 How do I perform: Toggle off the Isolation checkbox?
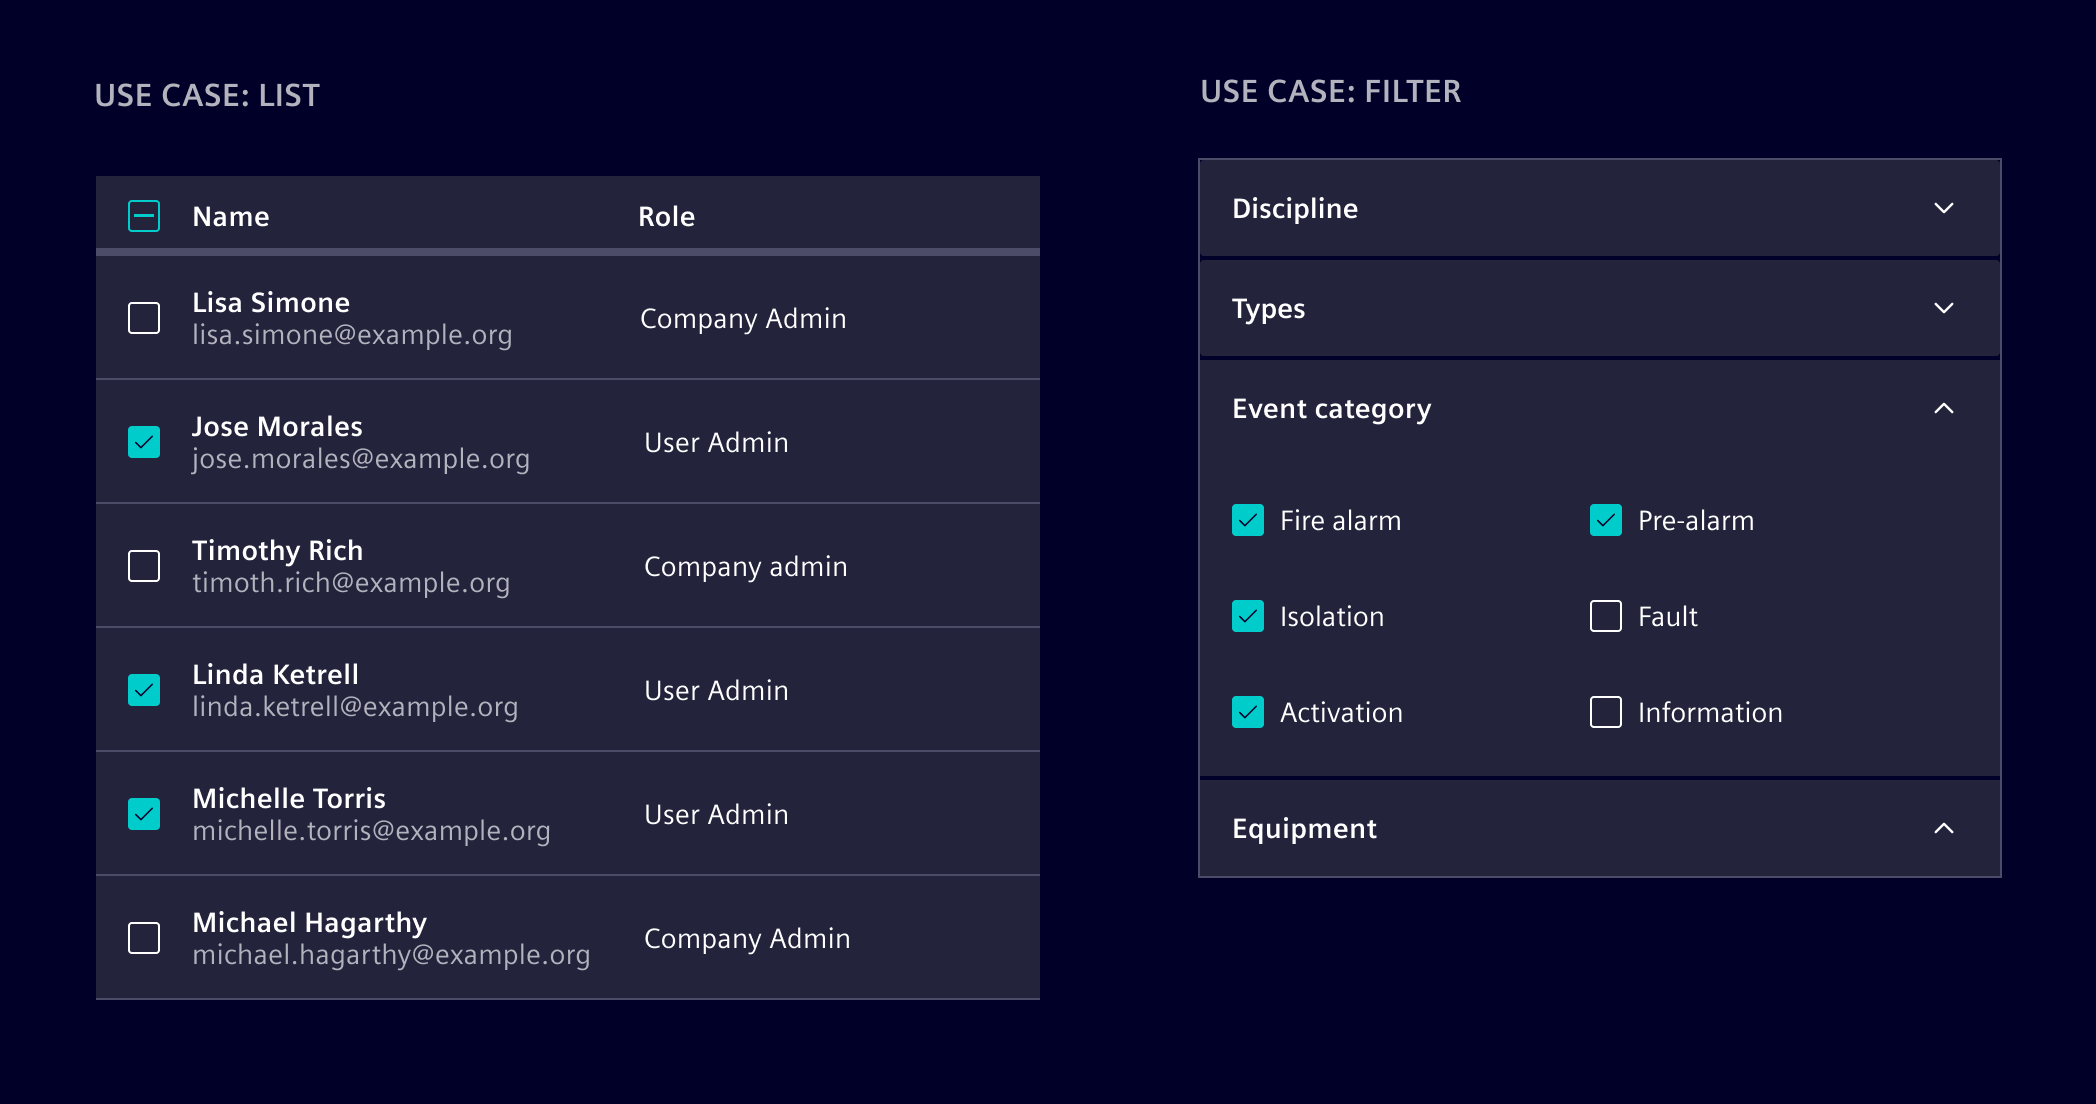1248,617
